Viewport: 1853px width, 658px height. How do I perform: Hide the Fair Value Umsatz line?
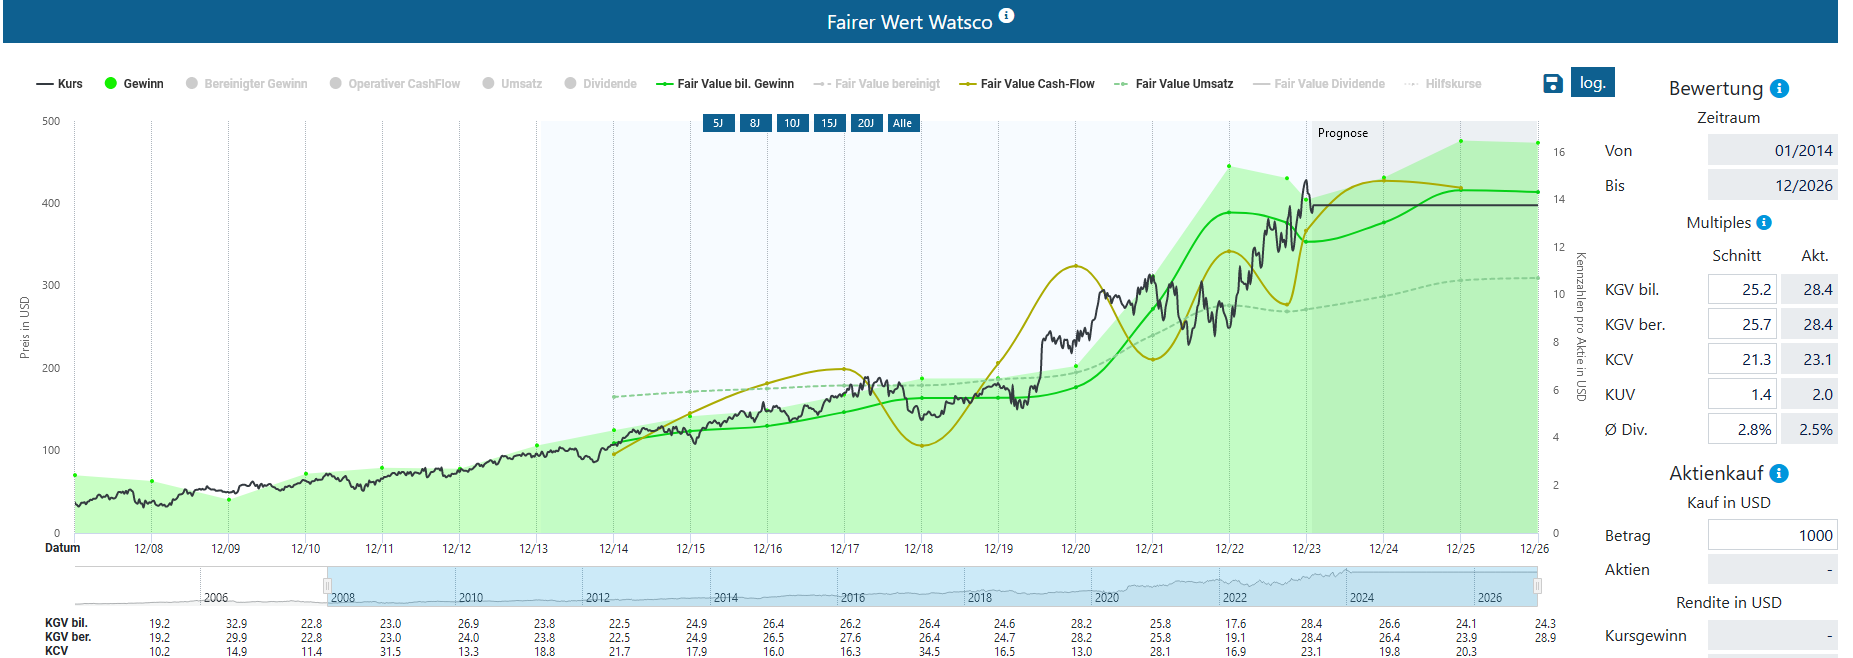tap(1174, 84)
